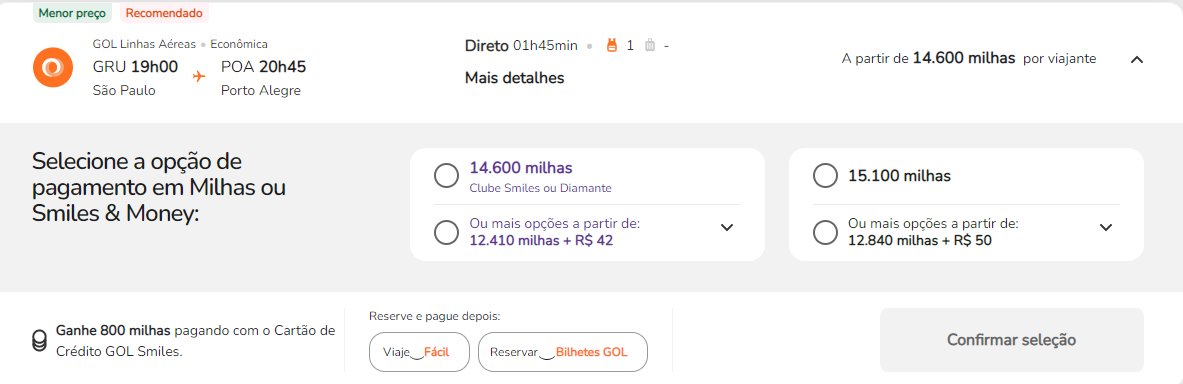Click the gray checked-luggage icon
This screenshot has width=1183, height=384.
[650, 45]
